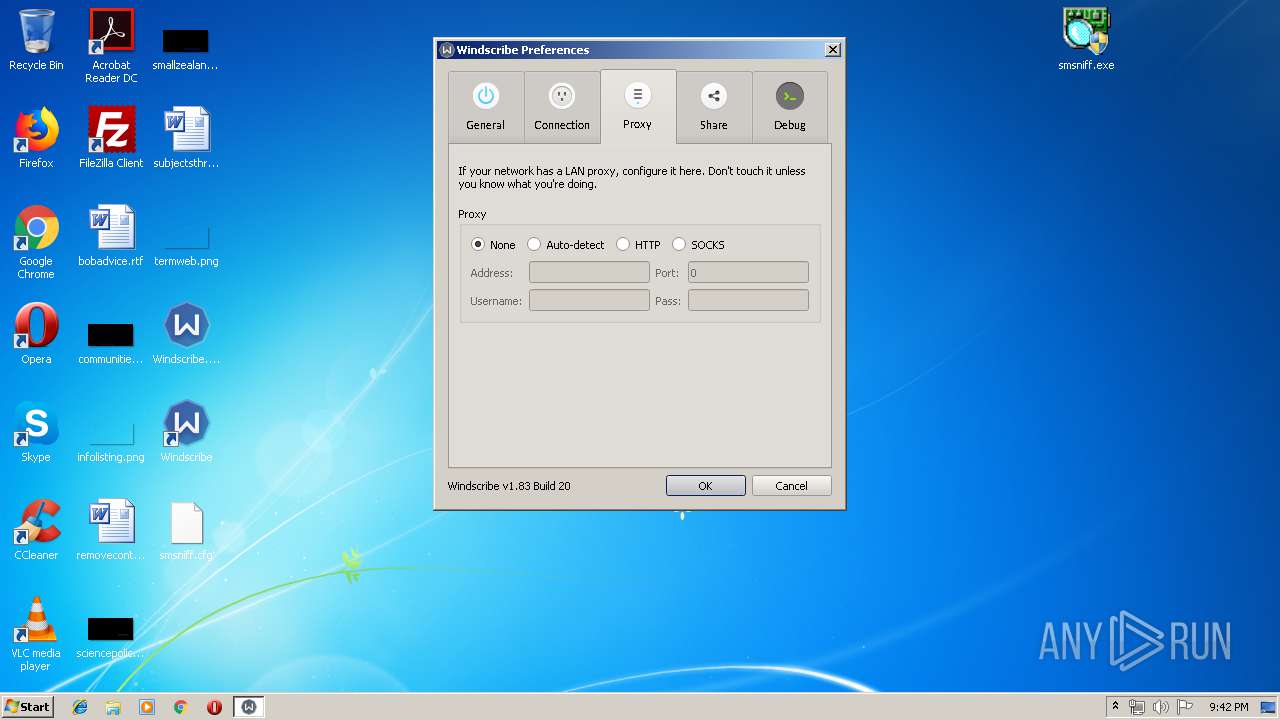Launch Firefox from the desktop
Screen dimensions: 1280x720
[x=36, y=137]
